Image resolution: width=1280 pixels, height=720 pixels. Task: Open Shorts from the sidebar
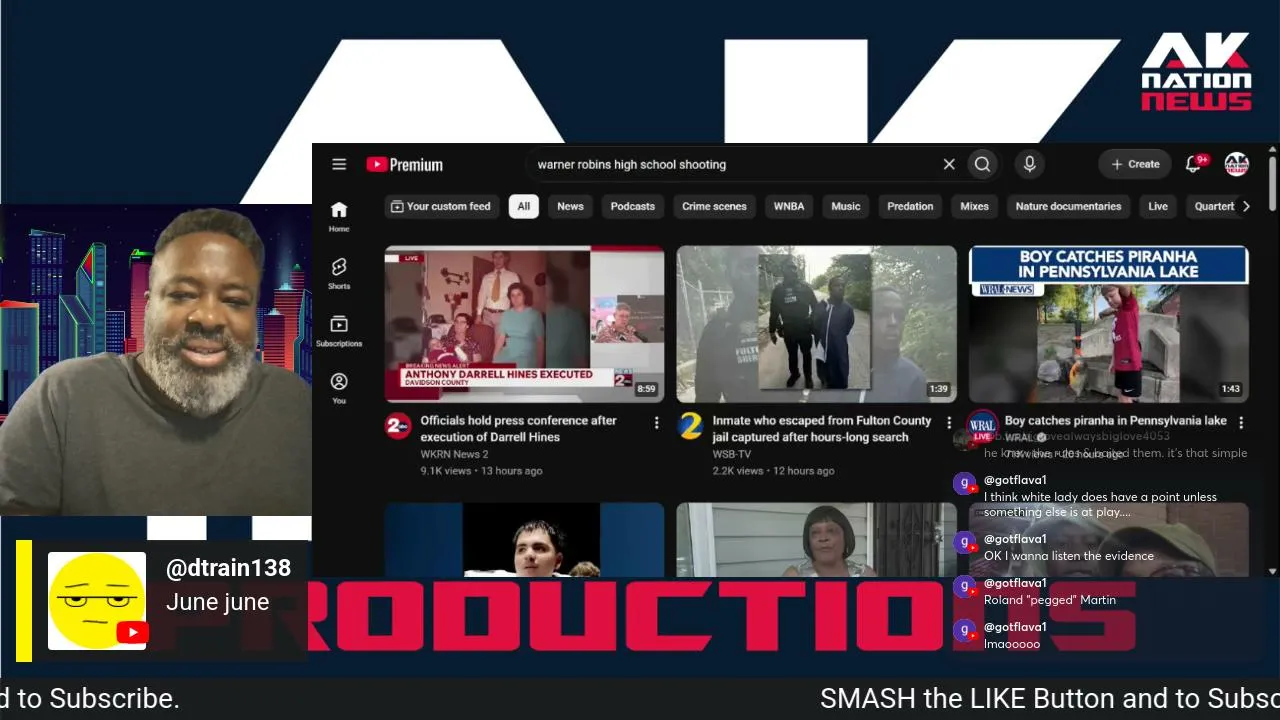[x=339, y=272]
